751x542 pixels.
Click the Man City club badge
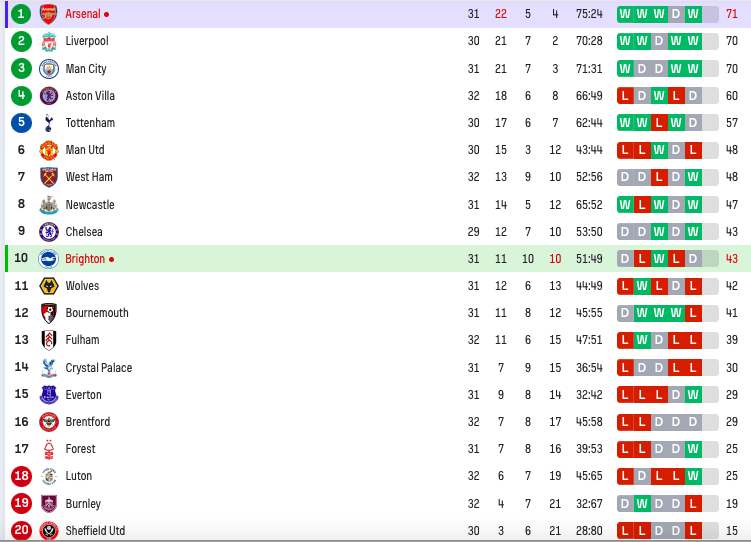pos(48,68)
